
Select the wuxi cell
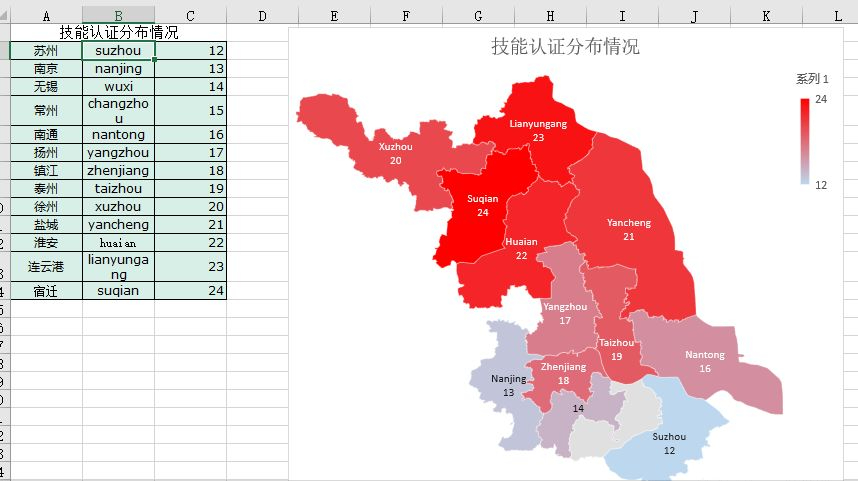click(118, 86)
